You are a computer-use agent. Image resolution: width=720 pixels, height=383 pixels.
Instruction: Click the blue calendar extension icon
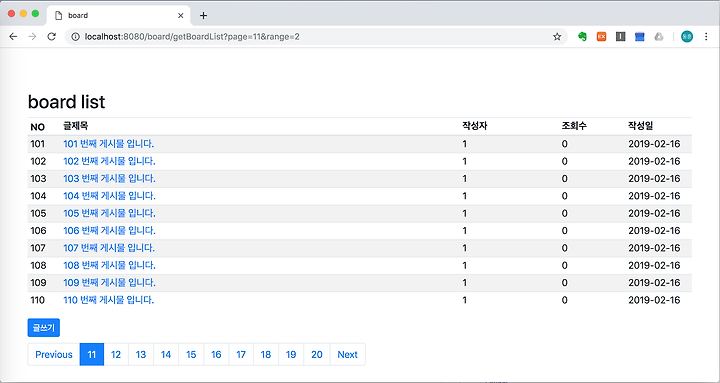pyautogui.click(x=640, y=37)
